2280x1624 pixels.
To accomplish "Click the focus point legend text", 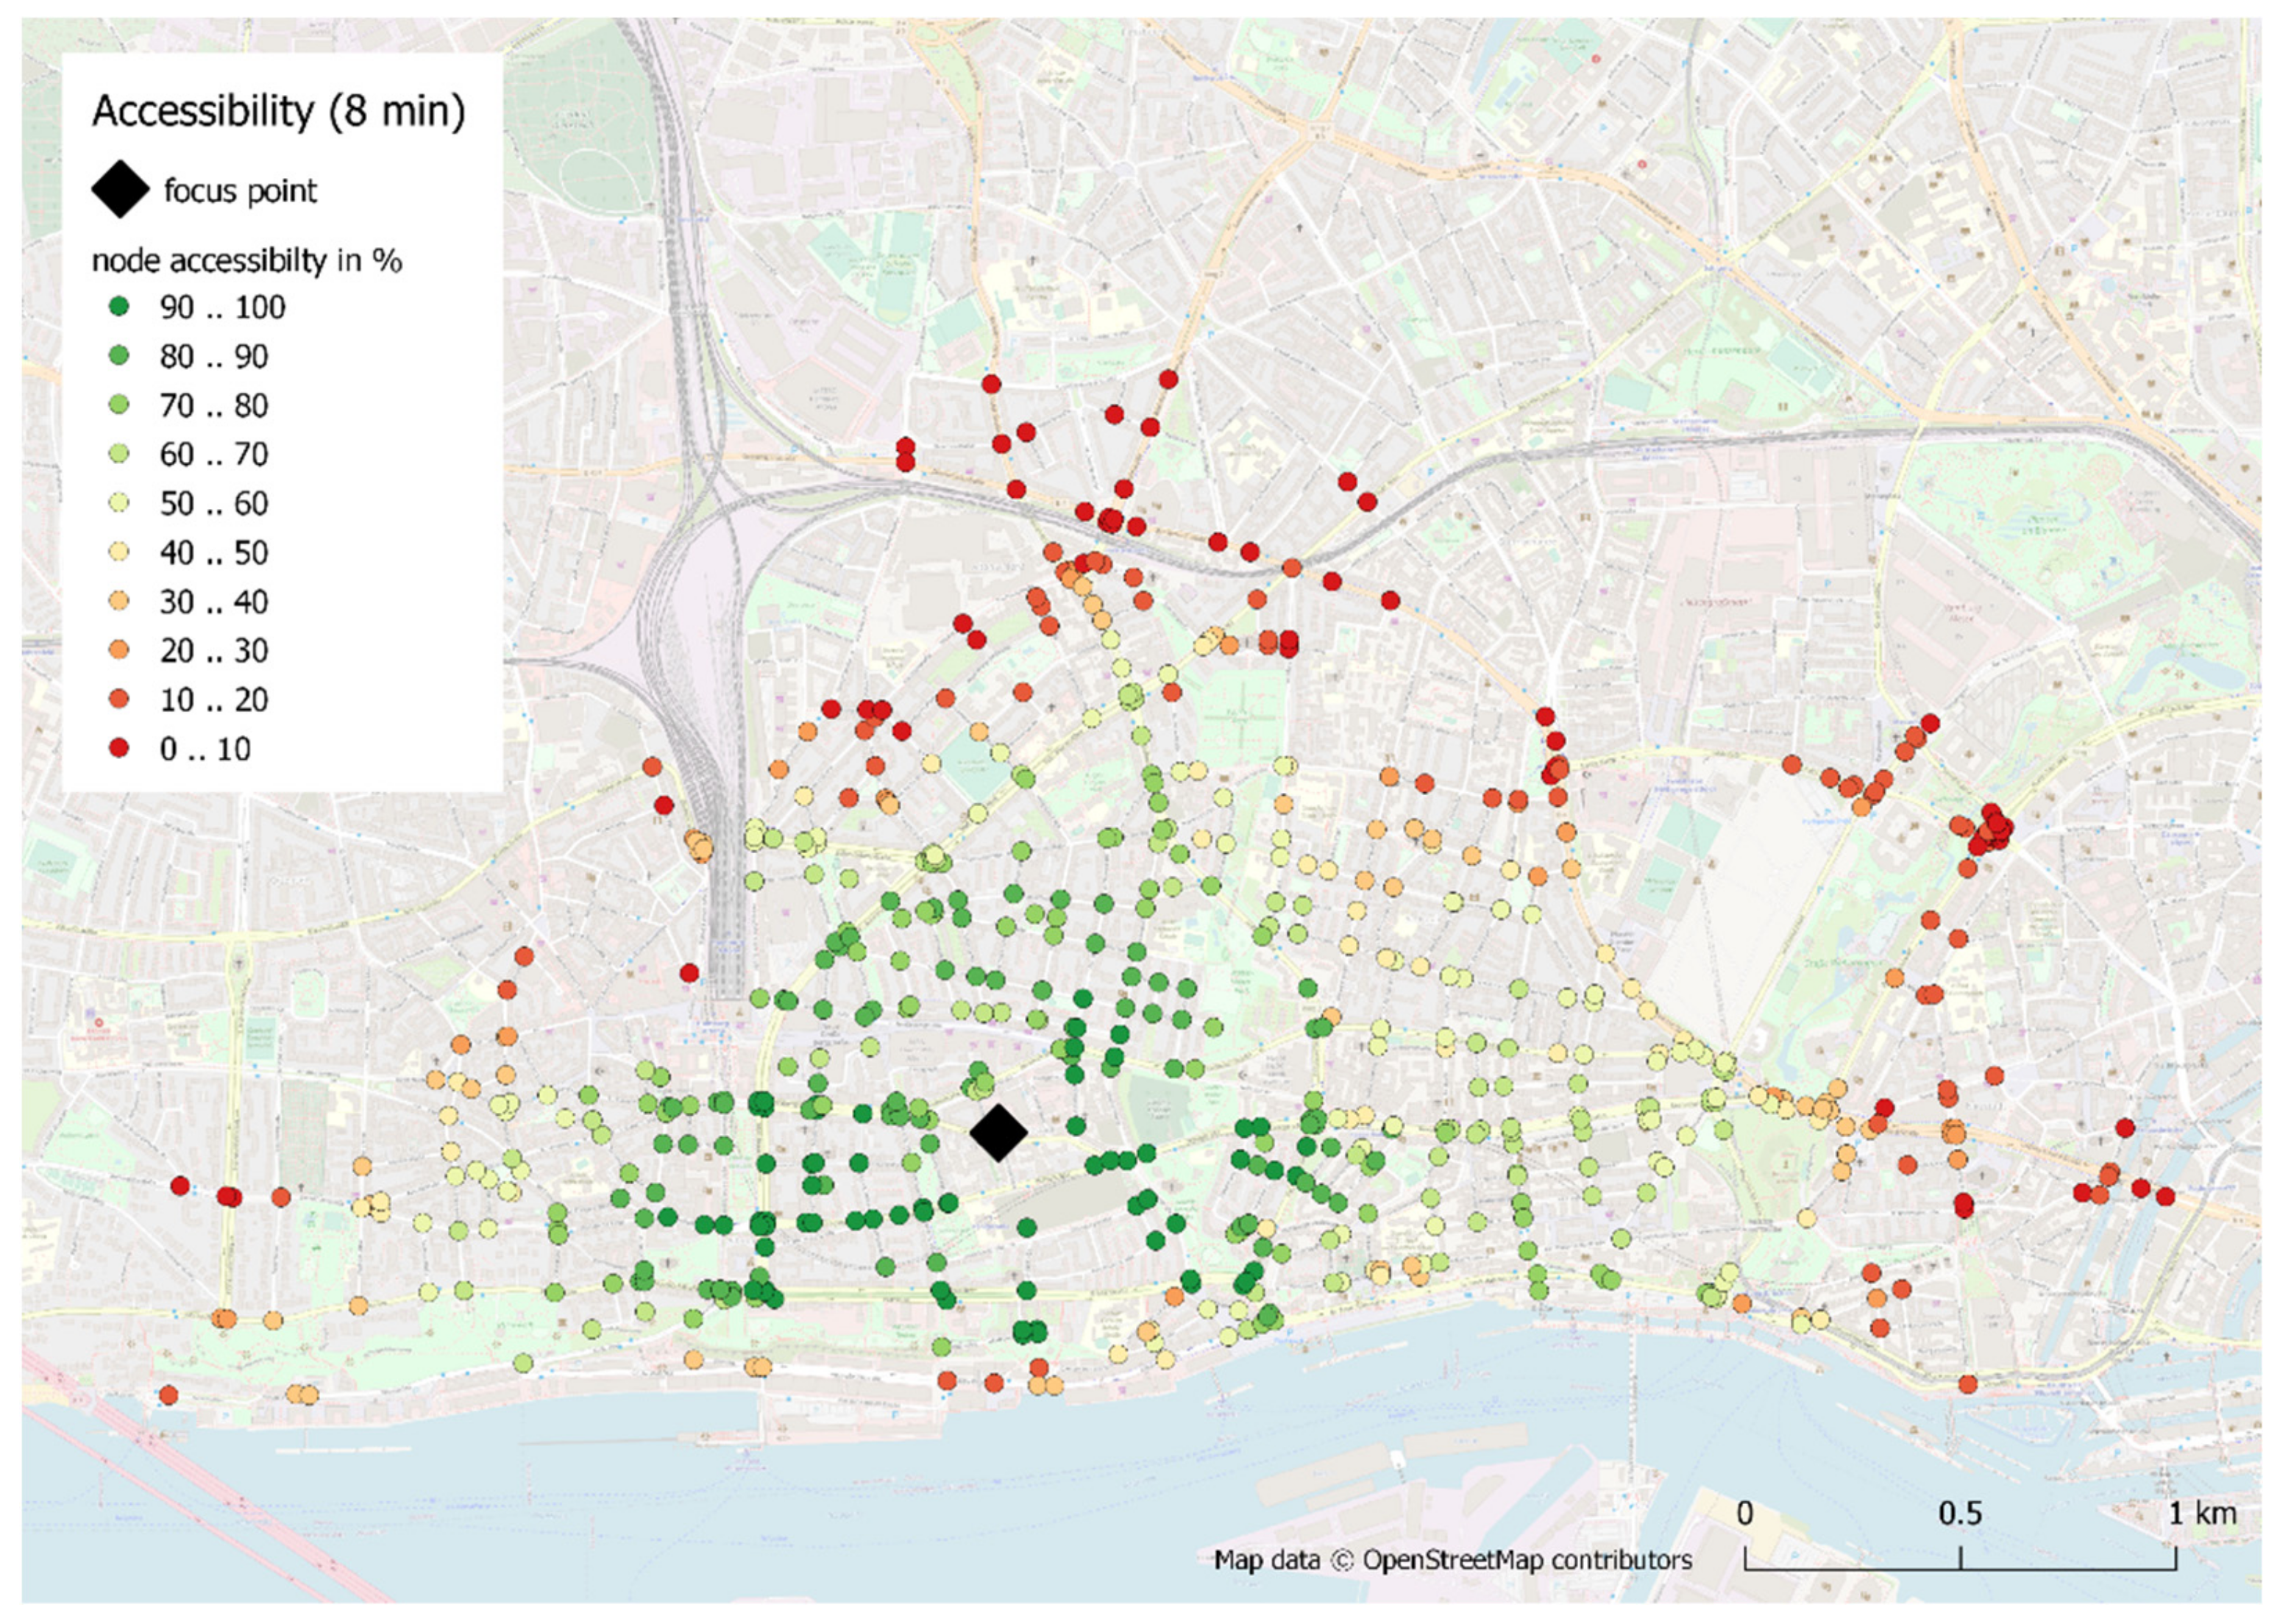I will click(240, 190).
